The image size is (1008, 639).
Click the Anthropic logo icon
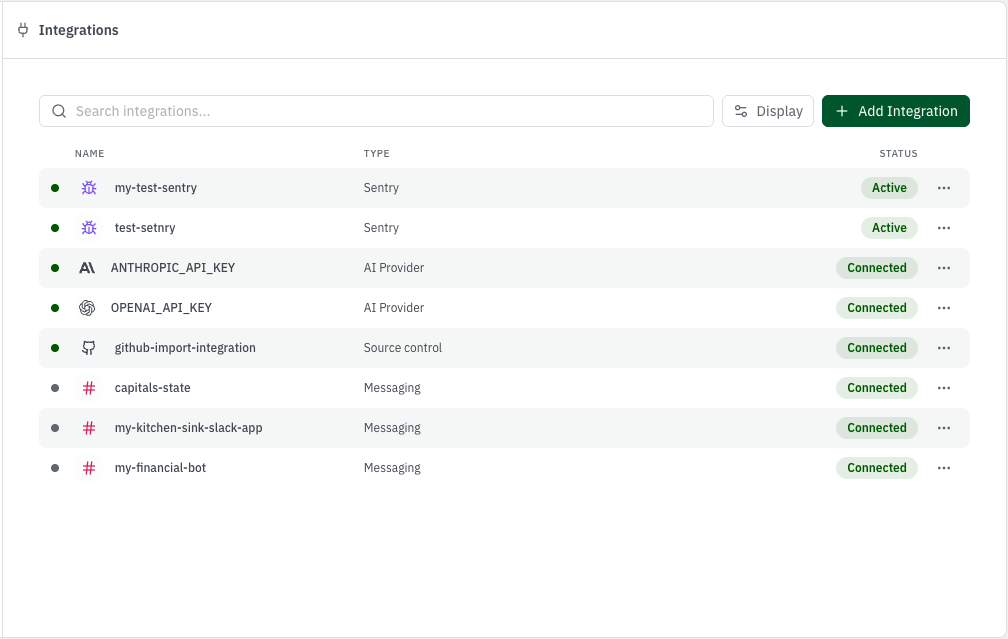coord(87,268)
